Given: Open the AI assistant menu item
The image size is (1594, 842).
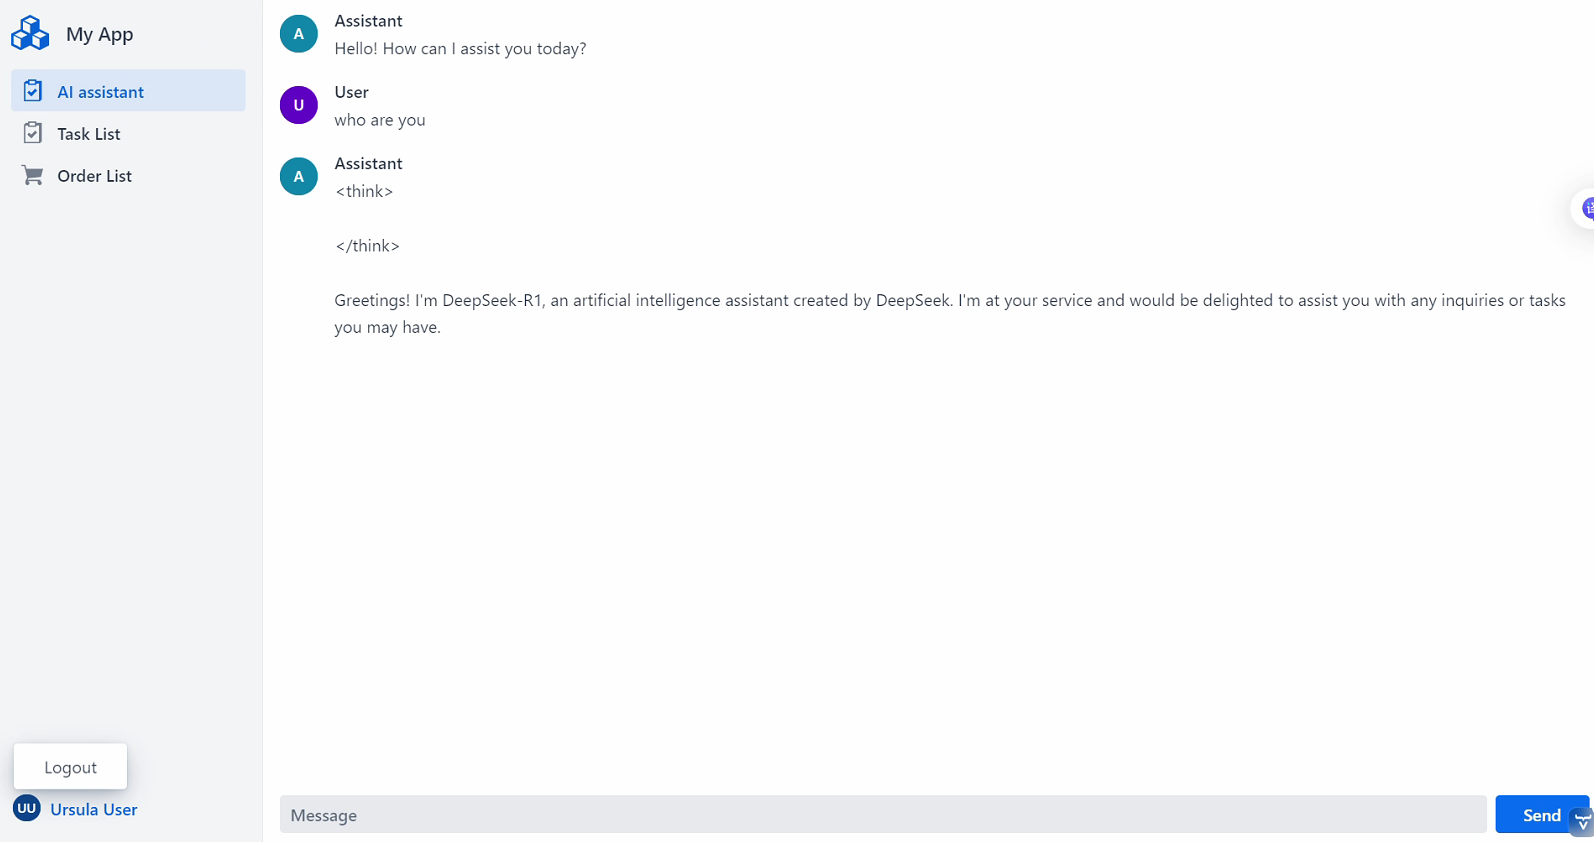Looking at the screenshot, I should [x=100, y=92].
